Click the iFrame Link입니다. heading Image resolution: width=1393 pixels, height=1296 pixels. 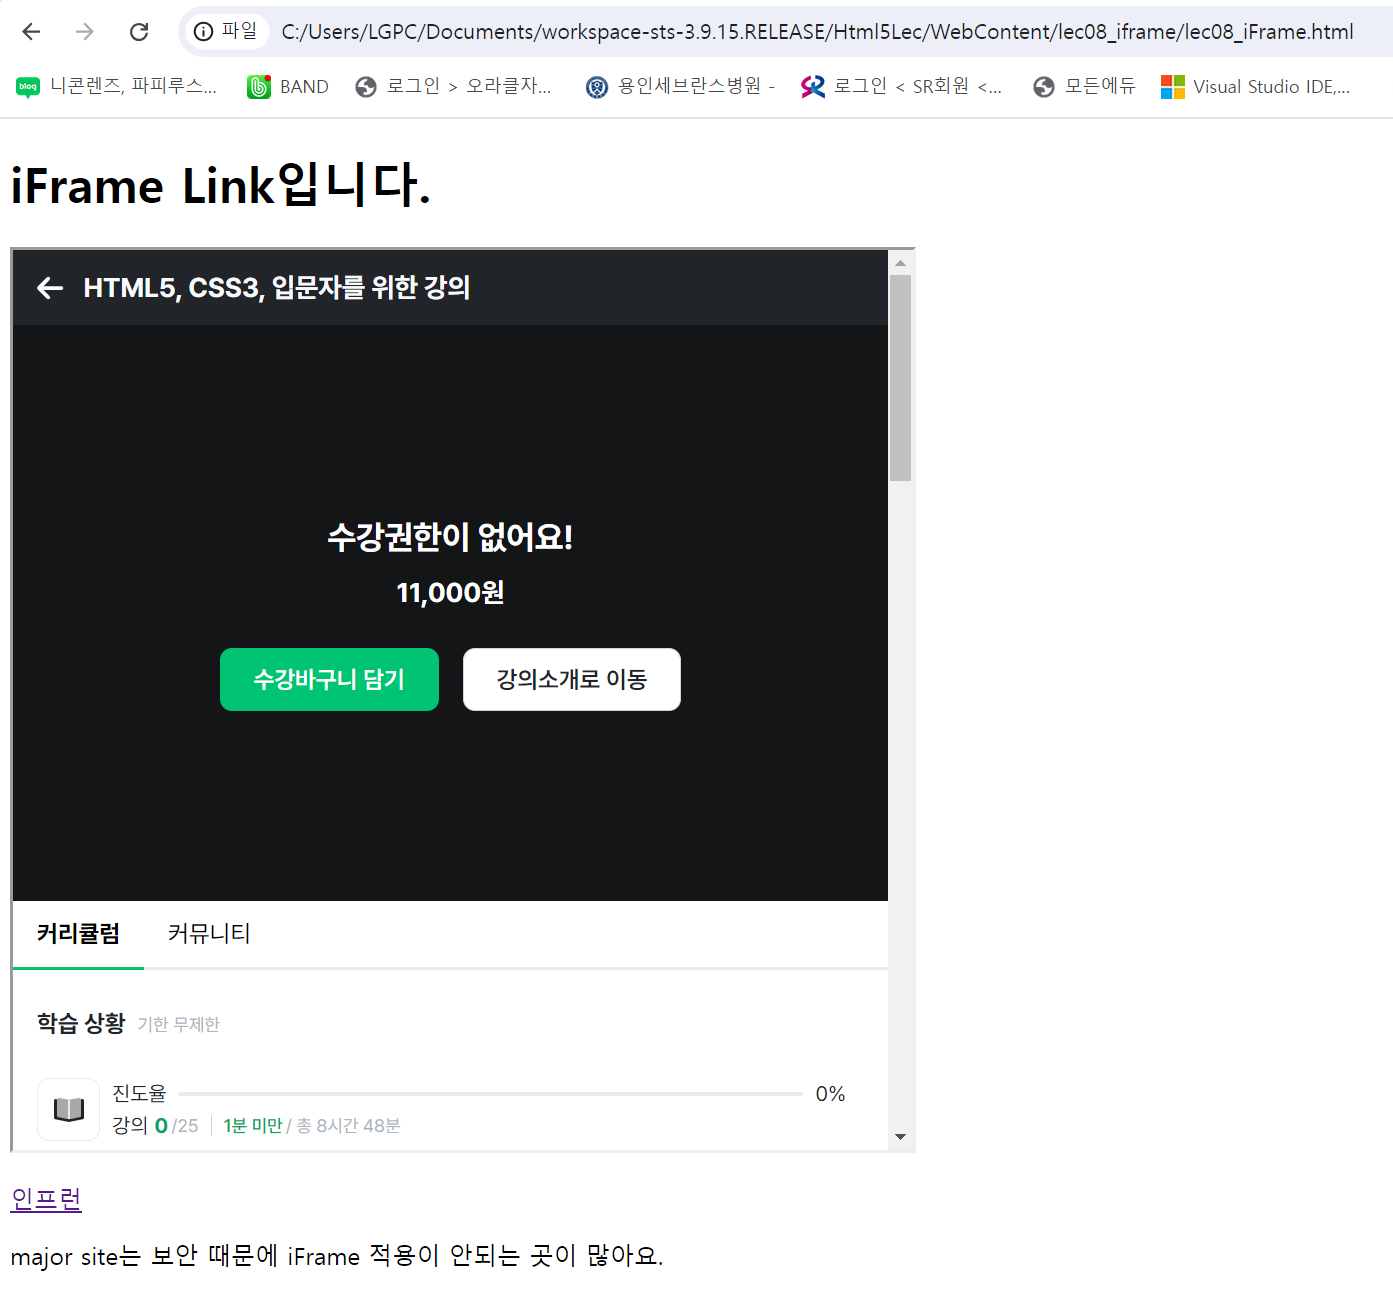pyautogui.click(x=221, y=186)
